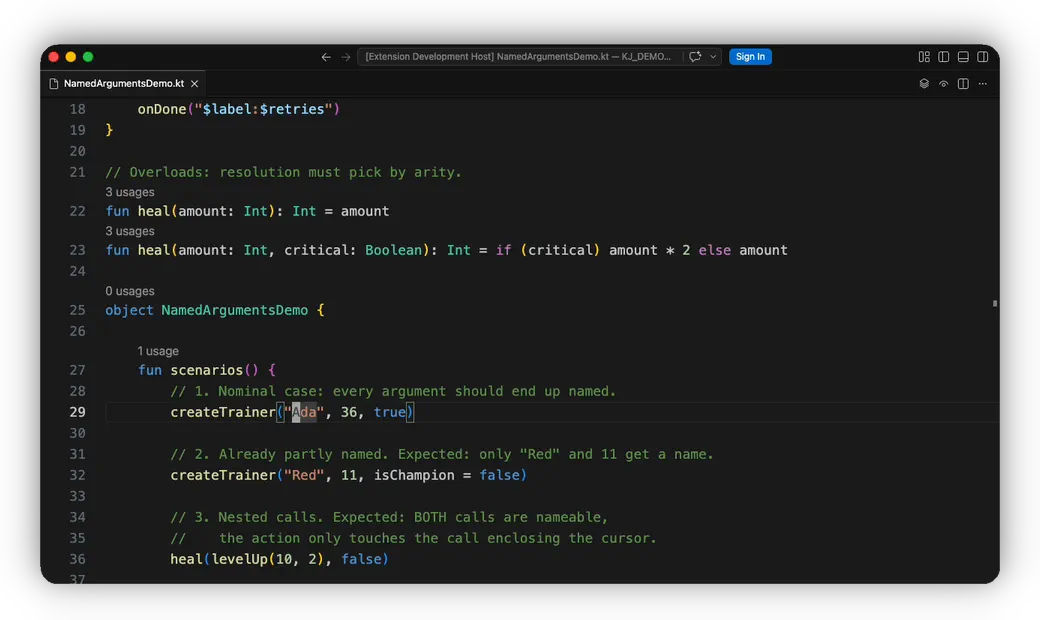
Task: Split the editor to the right
Action: [x=963, y=84]
